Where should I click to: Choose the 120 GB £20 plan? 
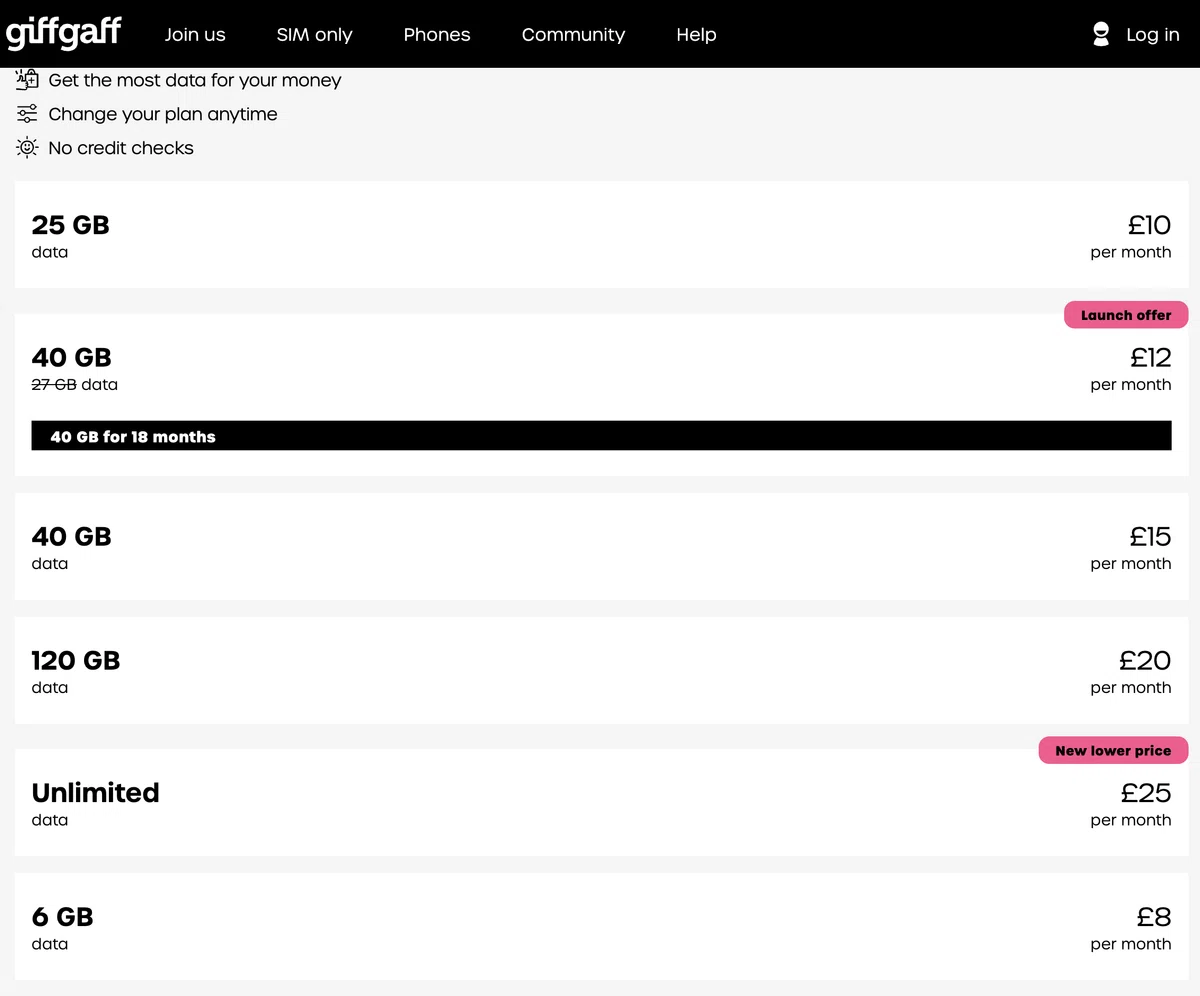601,670
